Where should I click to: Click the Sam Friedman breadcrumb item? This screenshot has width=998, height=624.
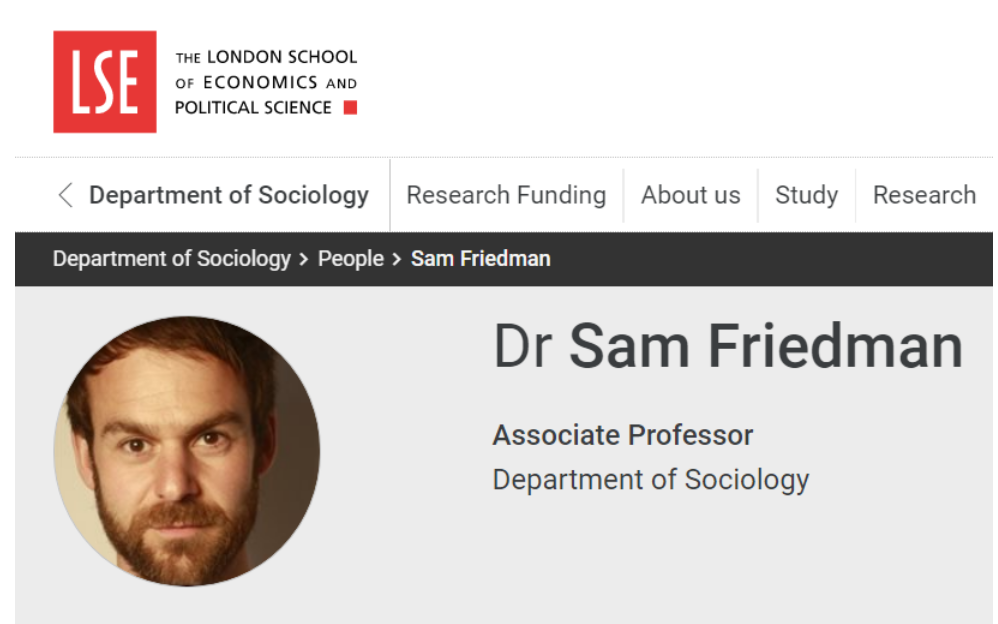(x=481, y=259)
